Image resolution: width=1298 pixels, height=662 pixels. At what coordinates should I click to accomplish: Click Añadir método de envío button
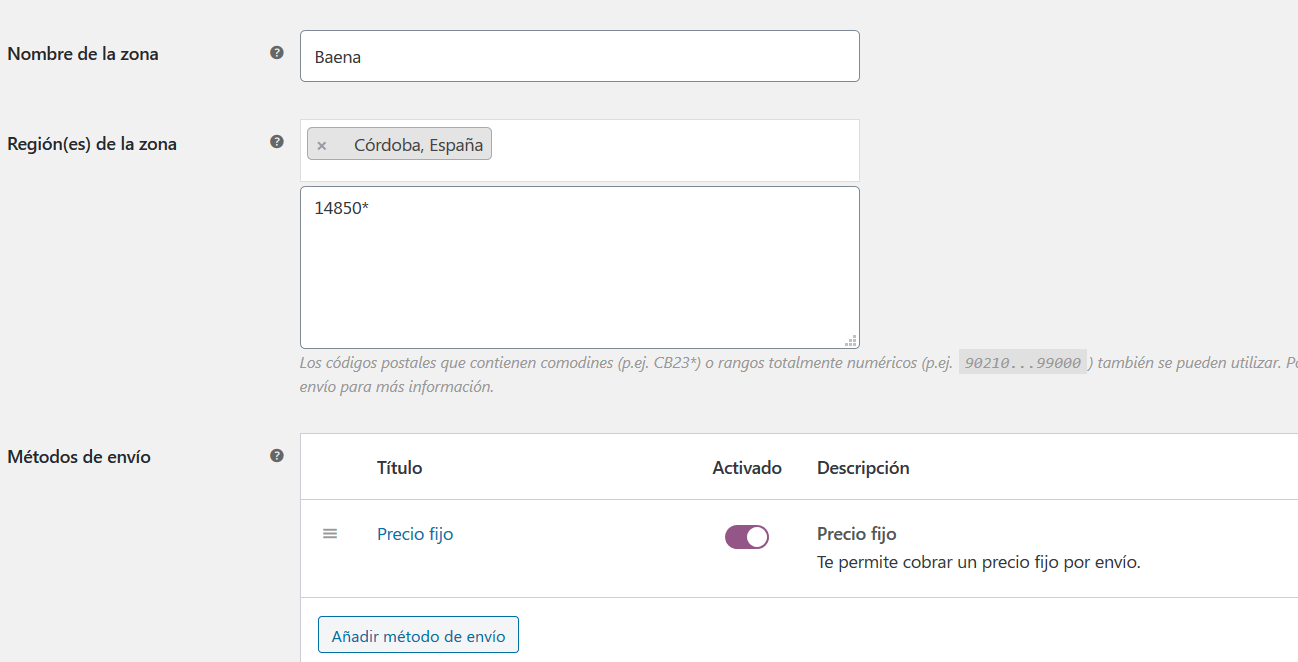418,635
